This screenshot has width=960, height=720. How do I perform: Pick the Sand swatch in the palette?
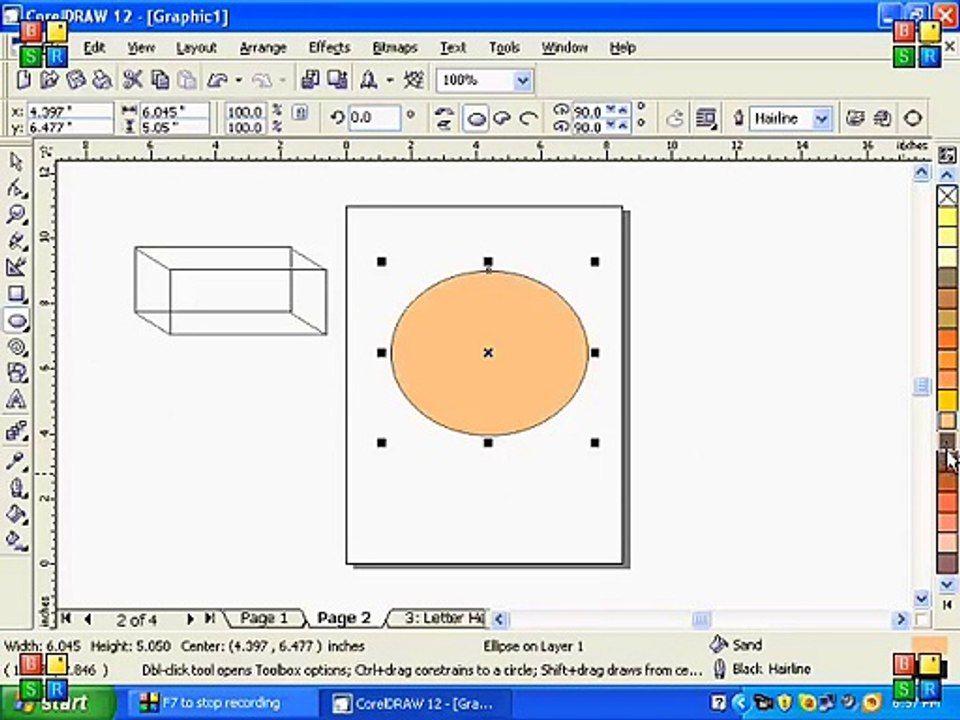pyautogui.click(x=947, y=421)
